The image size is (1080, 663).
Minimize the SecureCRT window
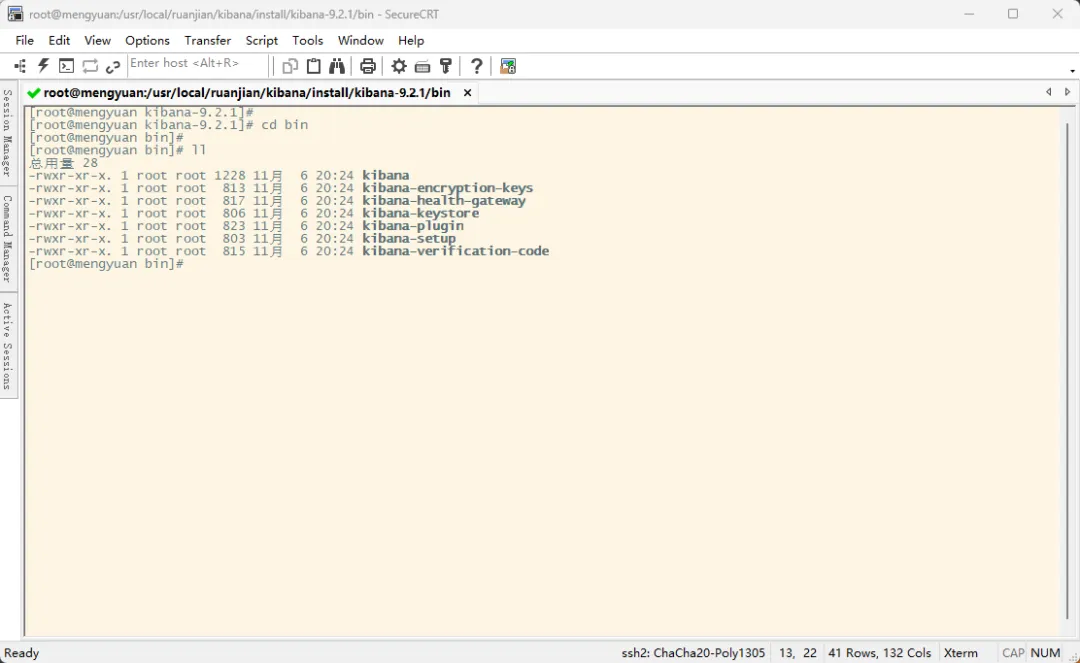969,14
